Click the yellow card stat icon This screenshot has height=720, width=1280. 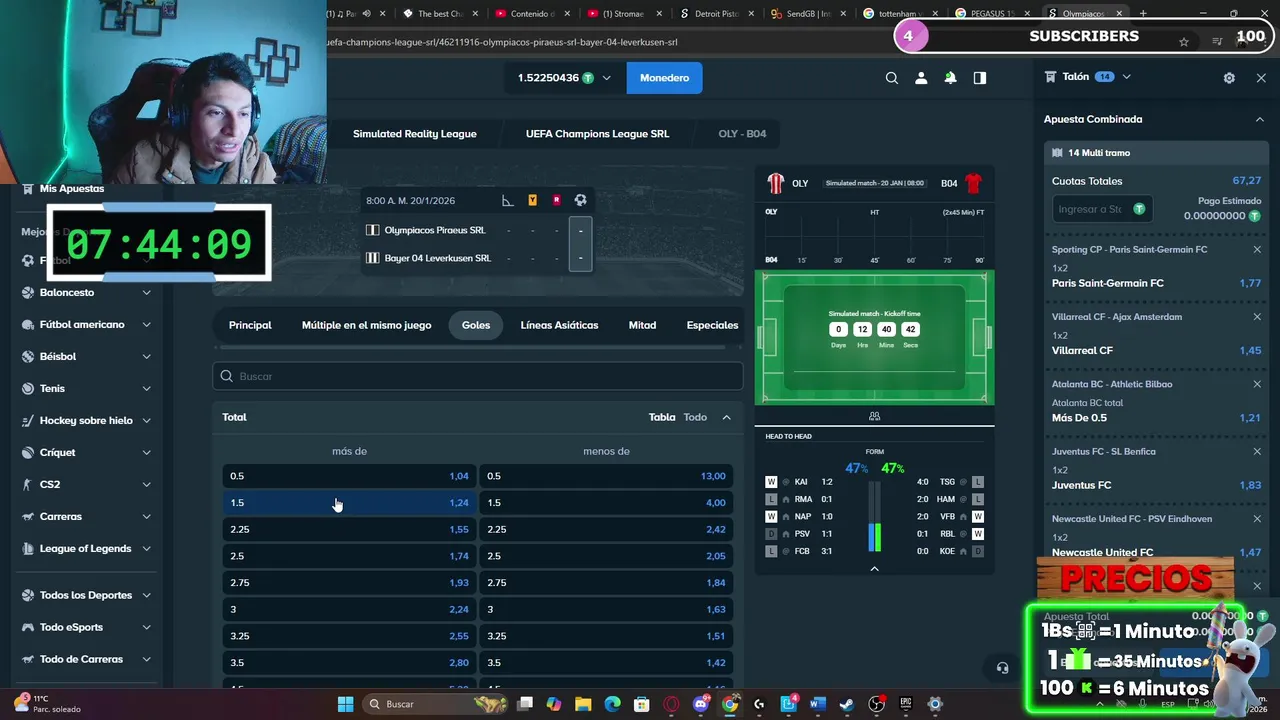532,200
